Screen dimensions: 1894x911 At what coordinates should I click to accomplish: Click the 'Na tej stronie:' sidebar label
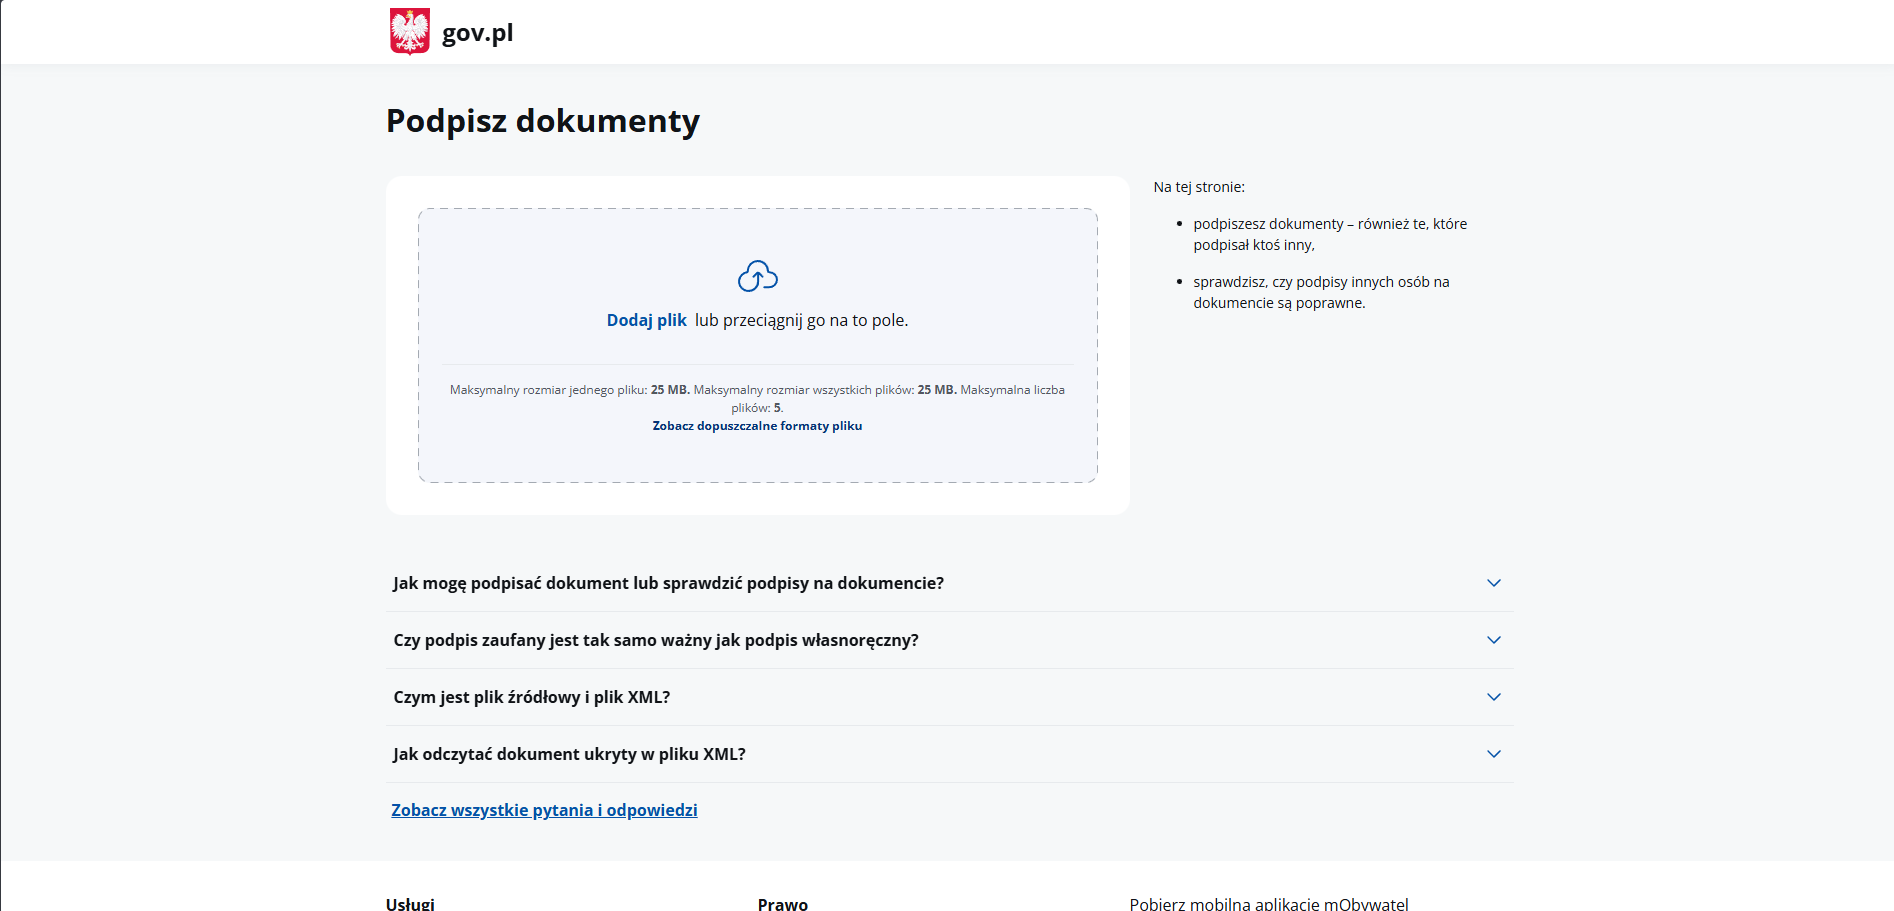click(x=1198, y=187)
